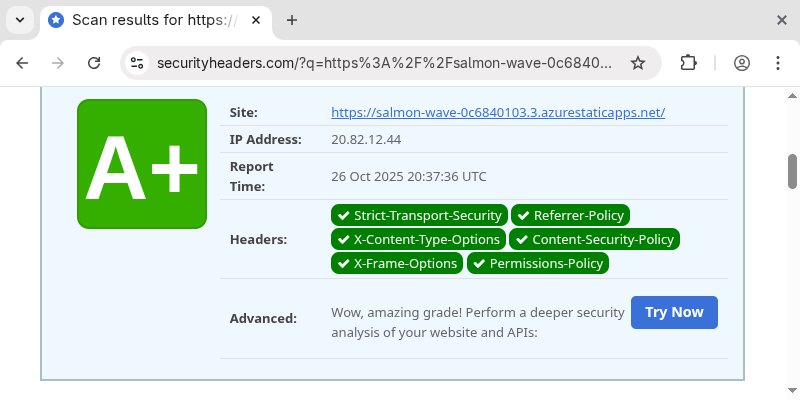Click the browser back arrow
800x400 pixels.
tap(22, 63)
